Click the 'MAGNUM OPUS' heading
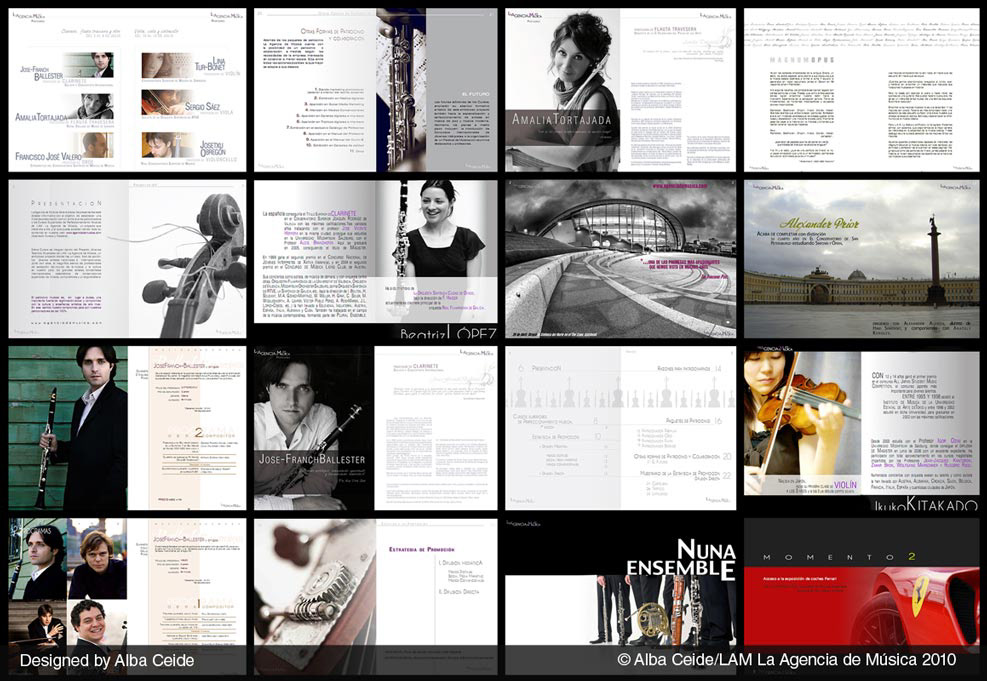The image size is (987, 681). (x=802, y=60)
